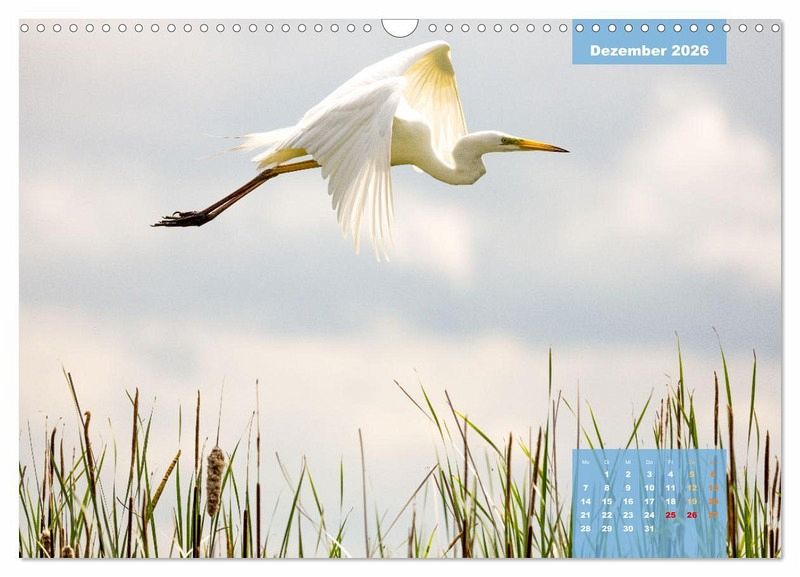The width and height of the screenshot is (800, 577).
Task: Select date 30 in the calendar grid
Action: coord(628,529)
